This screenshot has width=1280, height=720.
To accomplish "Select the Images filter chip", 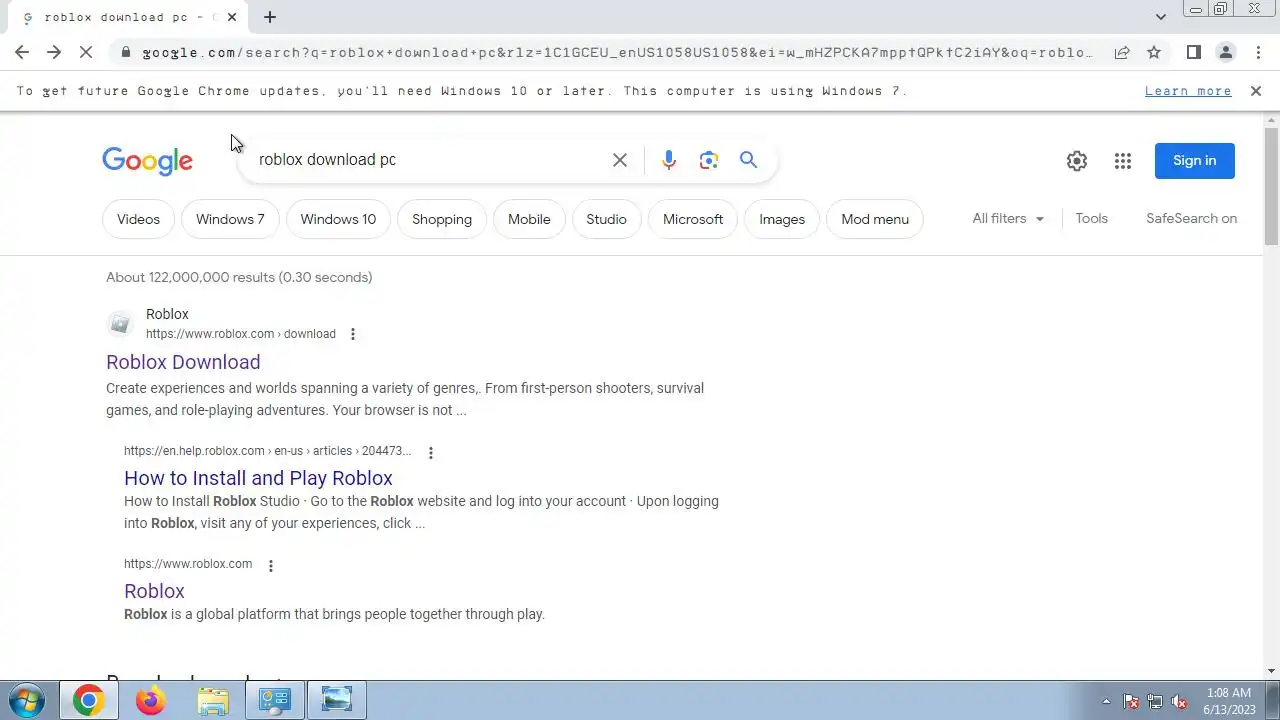I will [x=782, y=219].
